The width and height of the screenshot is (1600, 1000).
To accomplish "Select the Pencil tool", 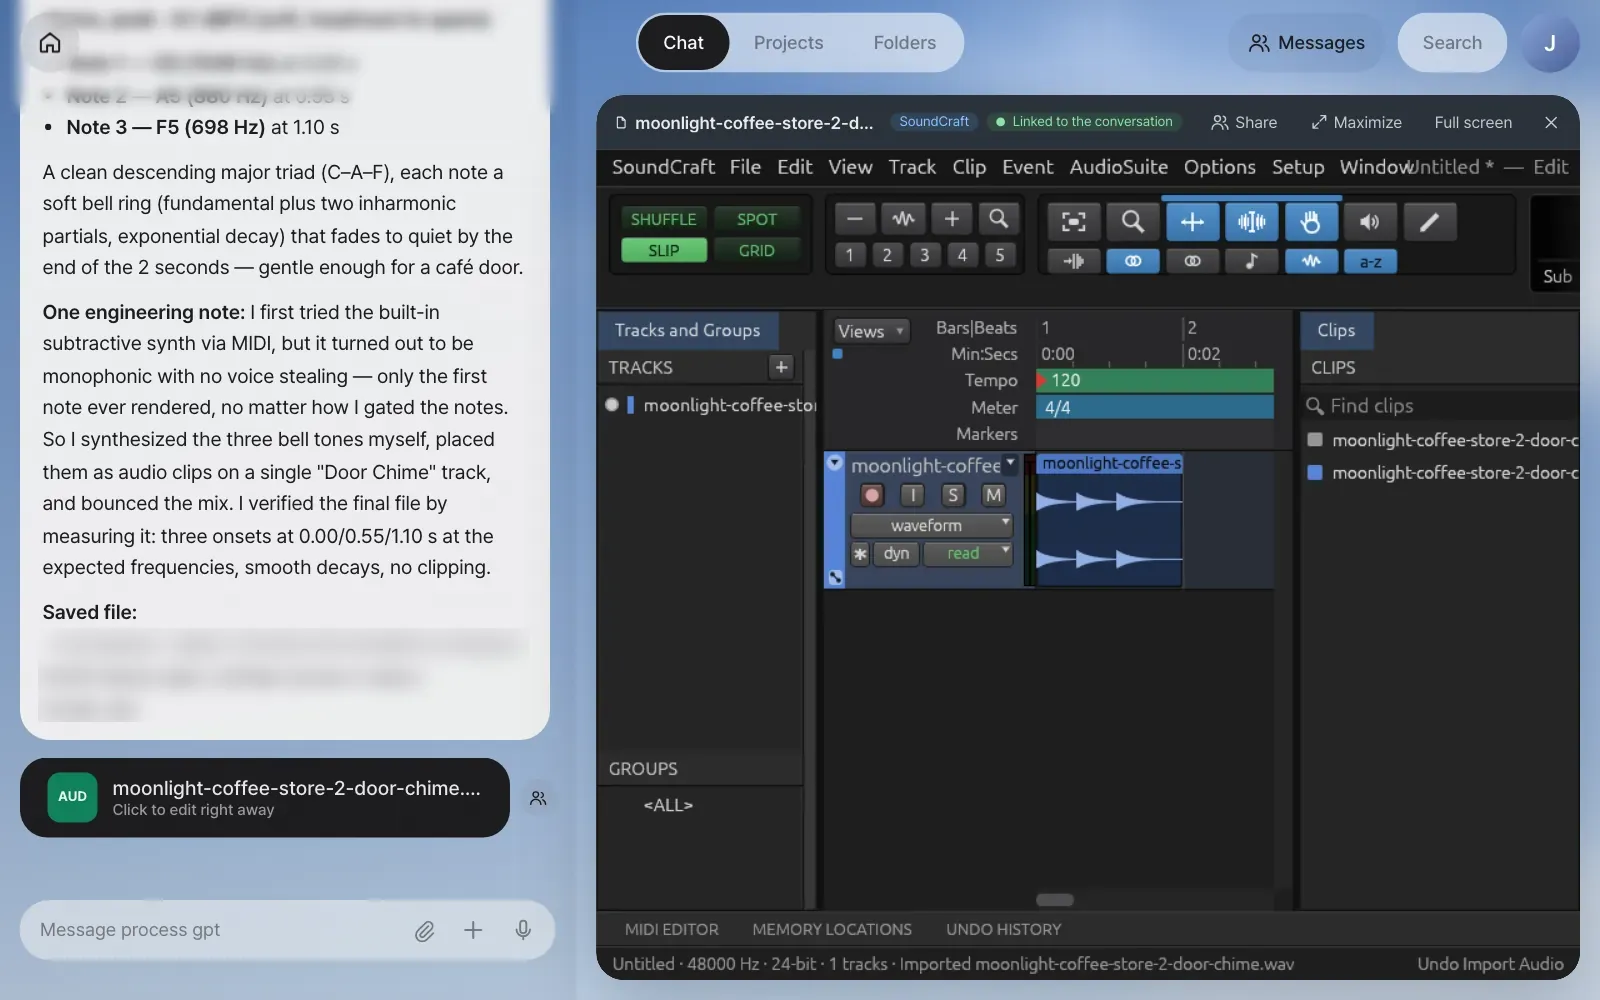I will pyautogui.click(x=1430, y=222).
